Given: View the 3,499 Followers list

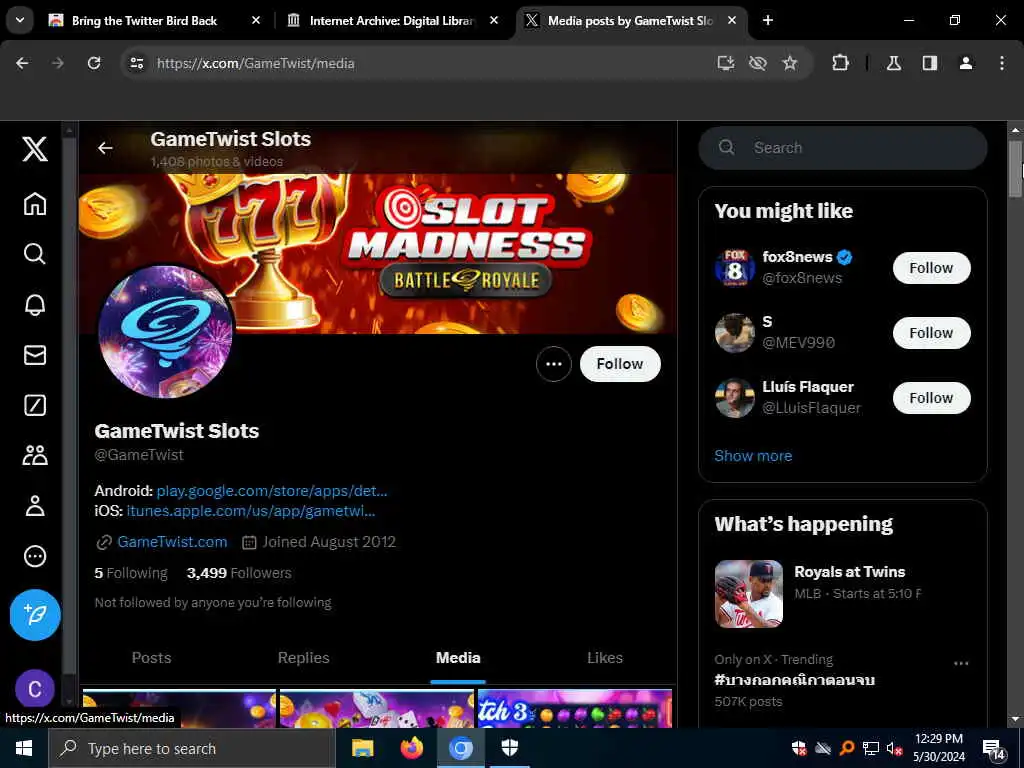Looking at the screenshot, I should click(239, 573).
